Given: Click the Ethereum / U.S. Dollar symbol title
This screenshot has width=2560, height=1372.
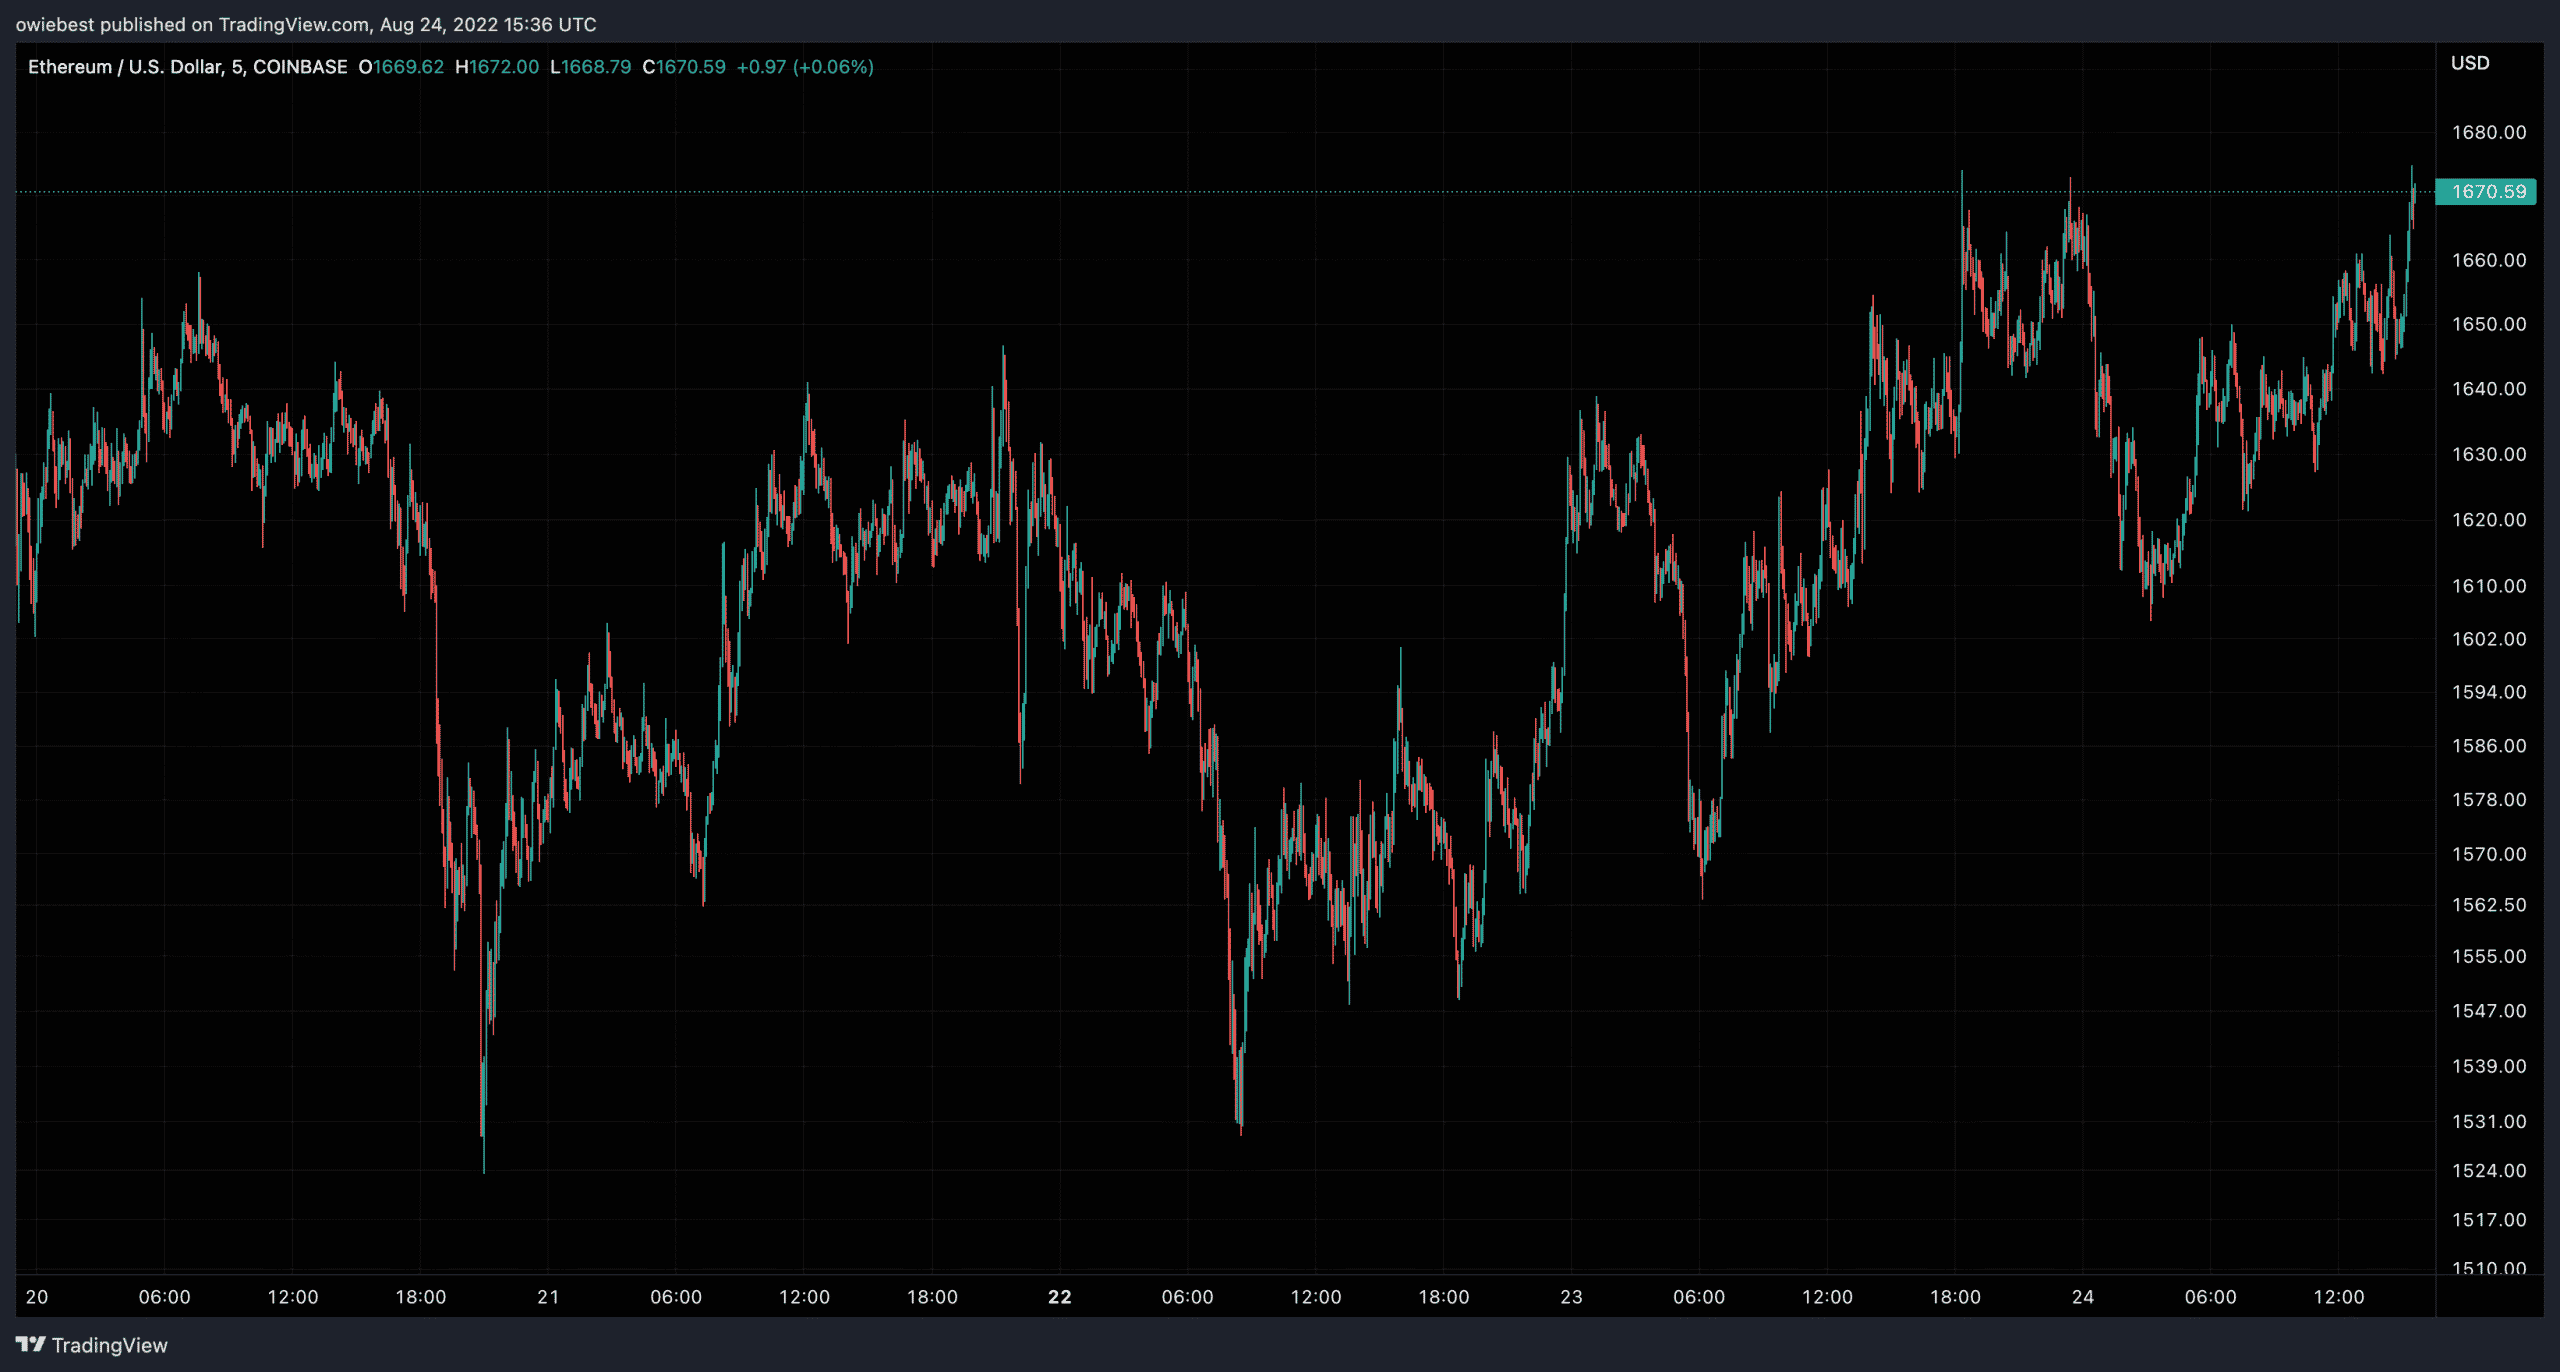Looking at the screenshot, I should pos(125,67).
